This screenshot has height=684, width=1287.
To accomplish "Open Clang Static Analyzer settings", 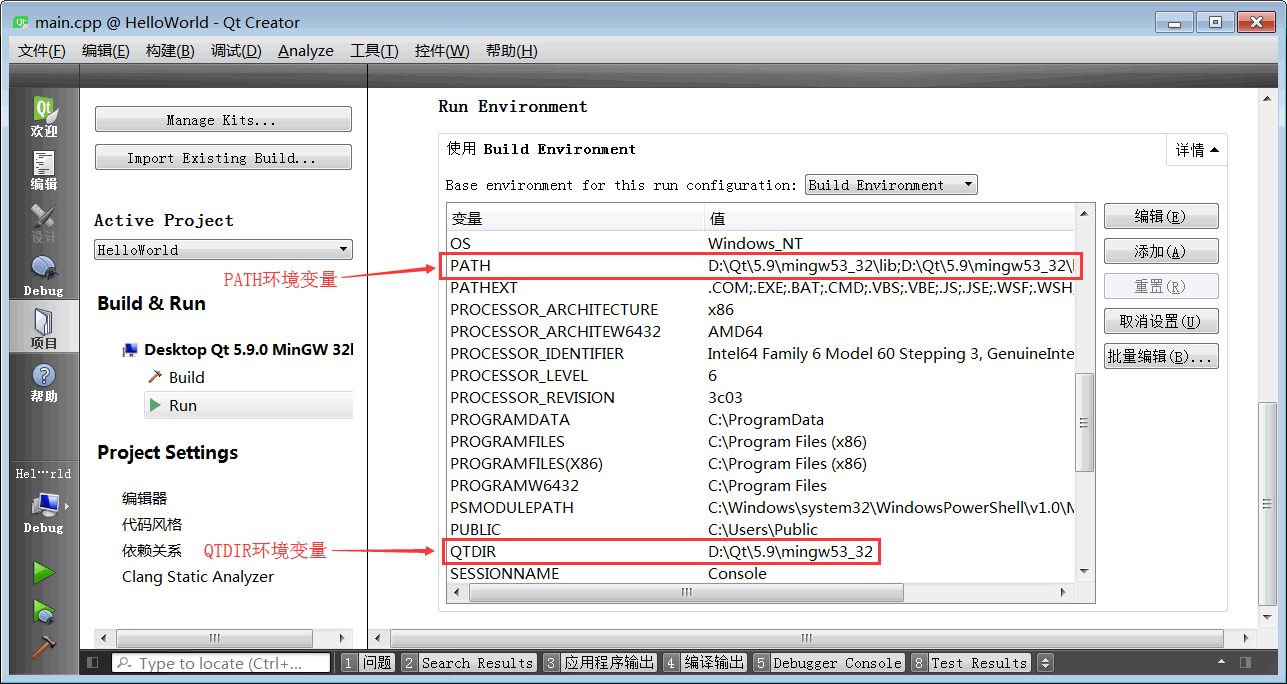I will [x=198, y=576].
